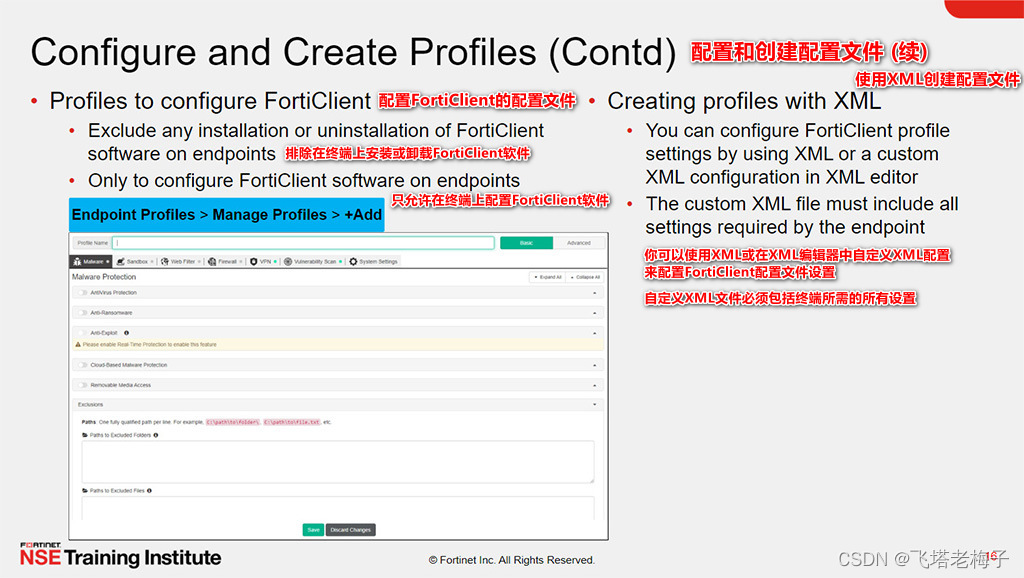Open the System Settings tab
This screenshot has width=1024, height=578.
pyautogui.click(x=373, y=261)
